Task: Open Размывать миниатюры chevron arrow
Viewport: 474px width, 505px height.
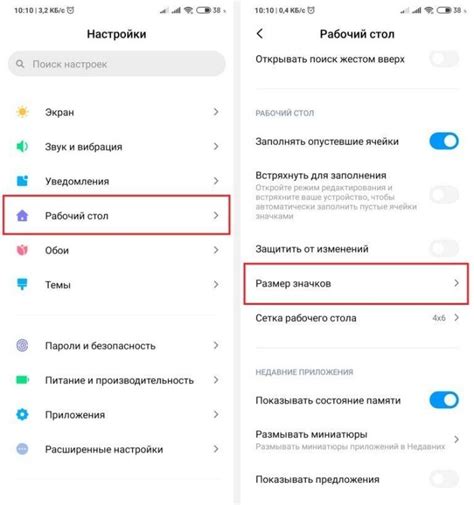Action: 456,439
